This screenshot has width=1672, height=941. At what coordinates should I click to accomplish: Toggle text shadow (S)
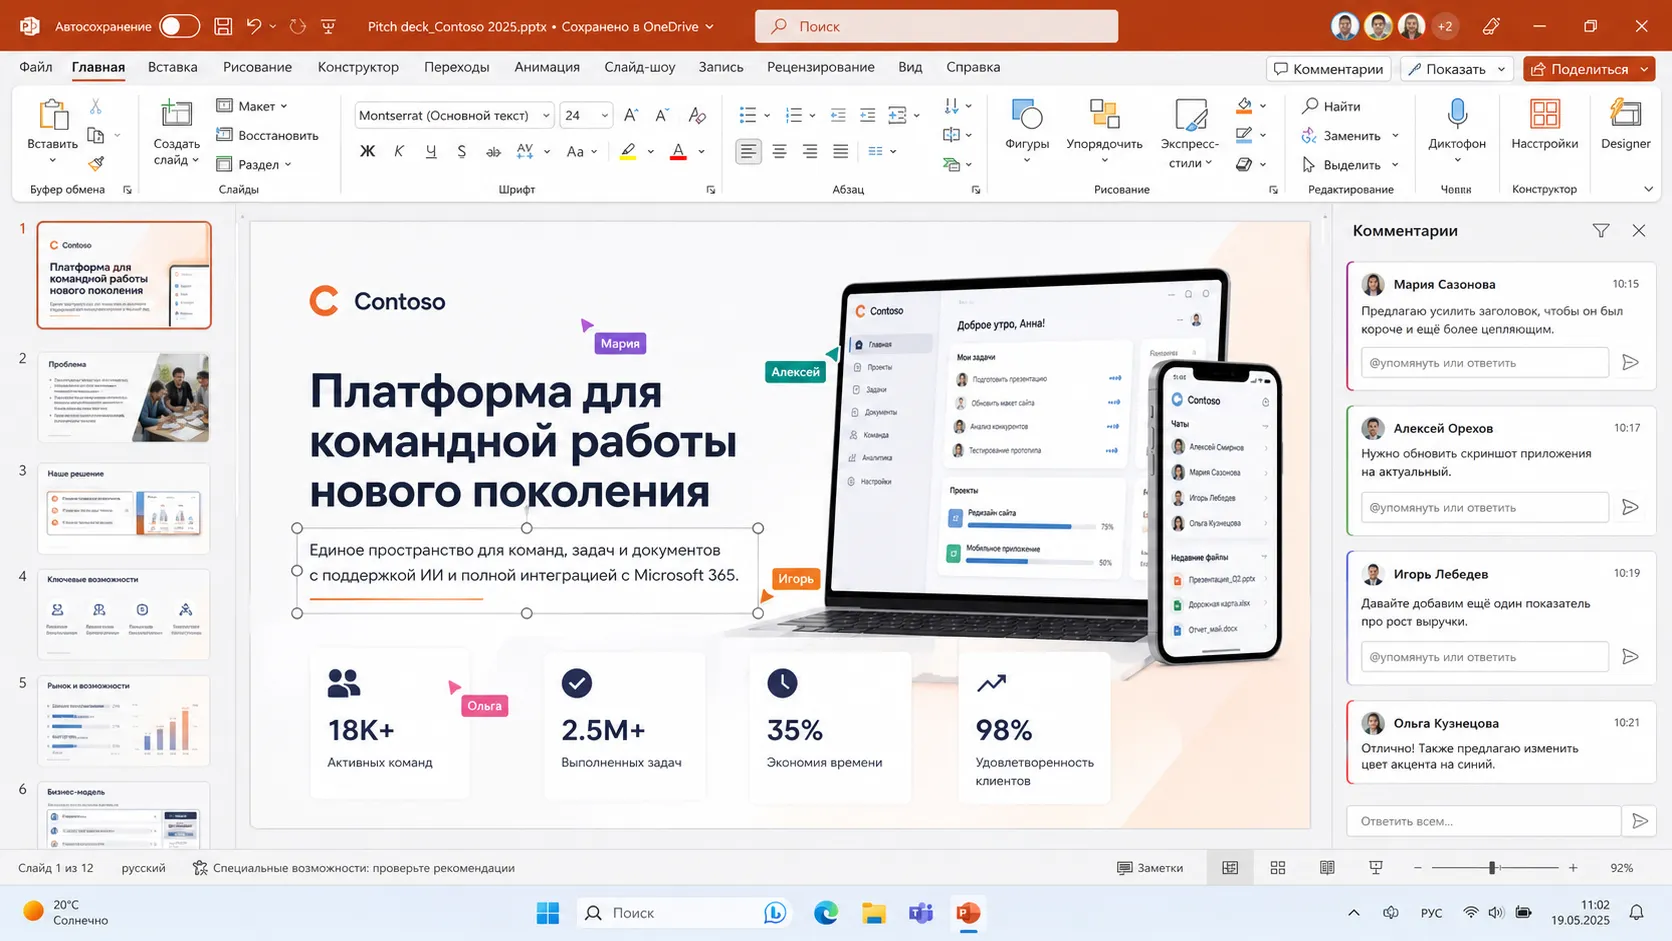tap(461, 151)
